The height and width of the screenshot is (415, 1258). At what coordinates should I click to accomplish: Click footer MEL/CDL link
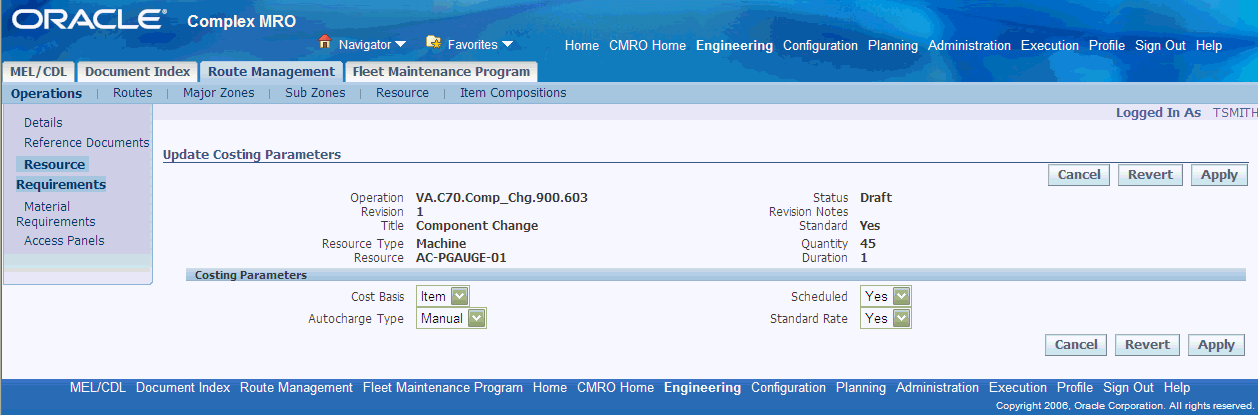coord(98,387)
